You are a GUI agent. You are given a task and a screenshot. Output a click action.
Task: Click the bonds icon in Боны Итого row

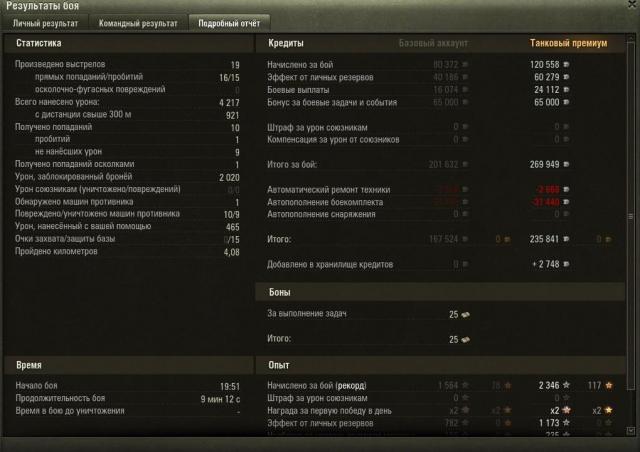[x=465, y=339]
